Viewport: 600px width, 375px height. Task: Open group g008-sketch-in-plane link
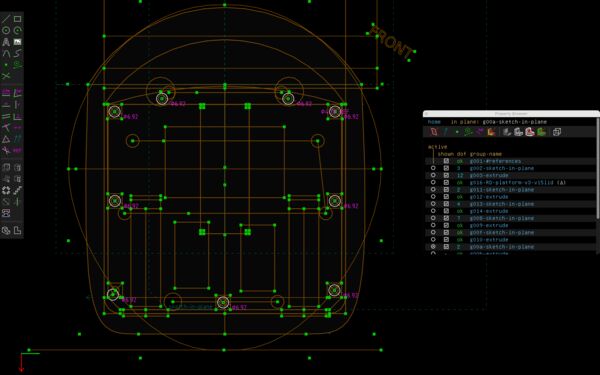[x=502, y=218]
